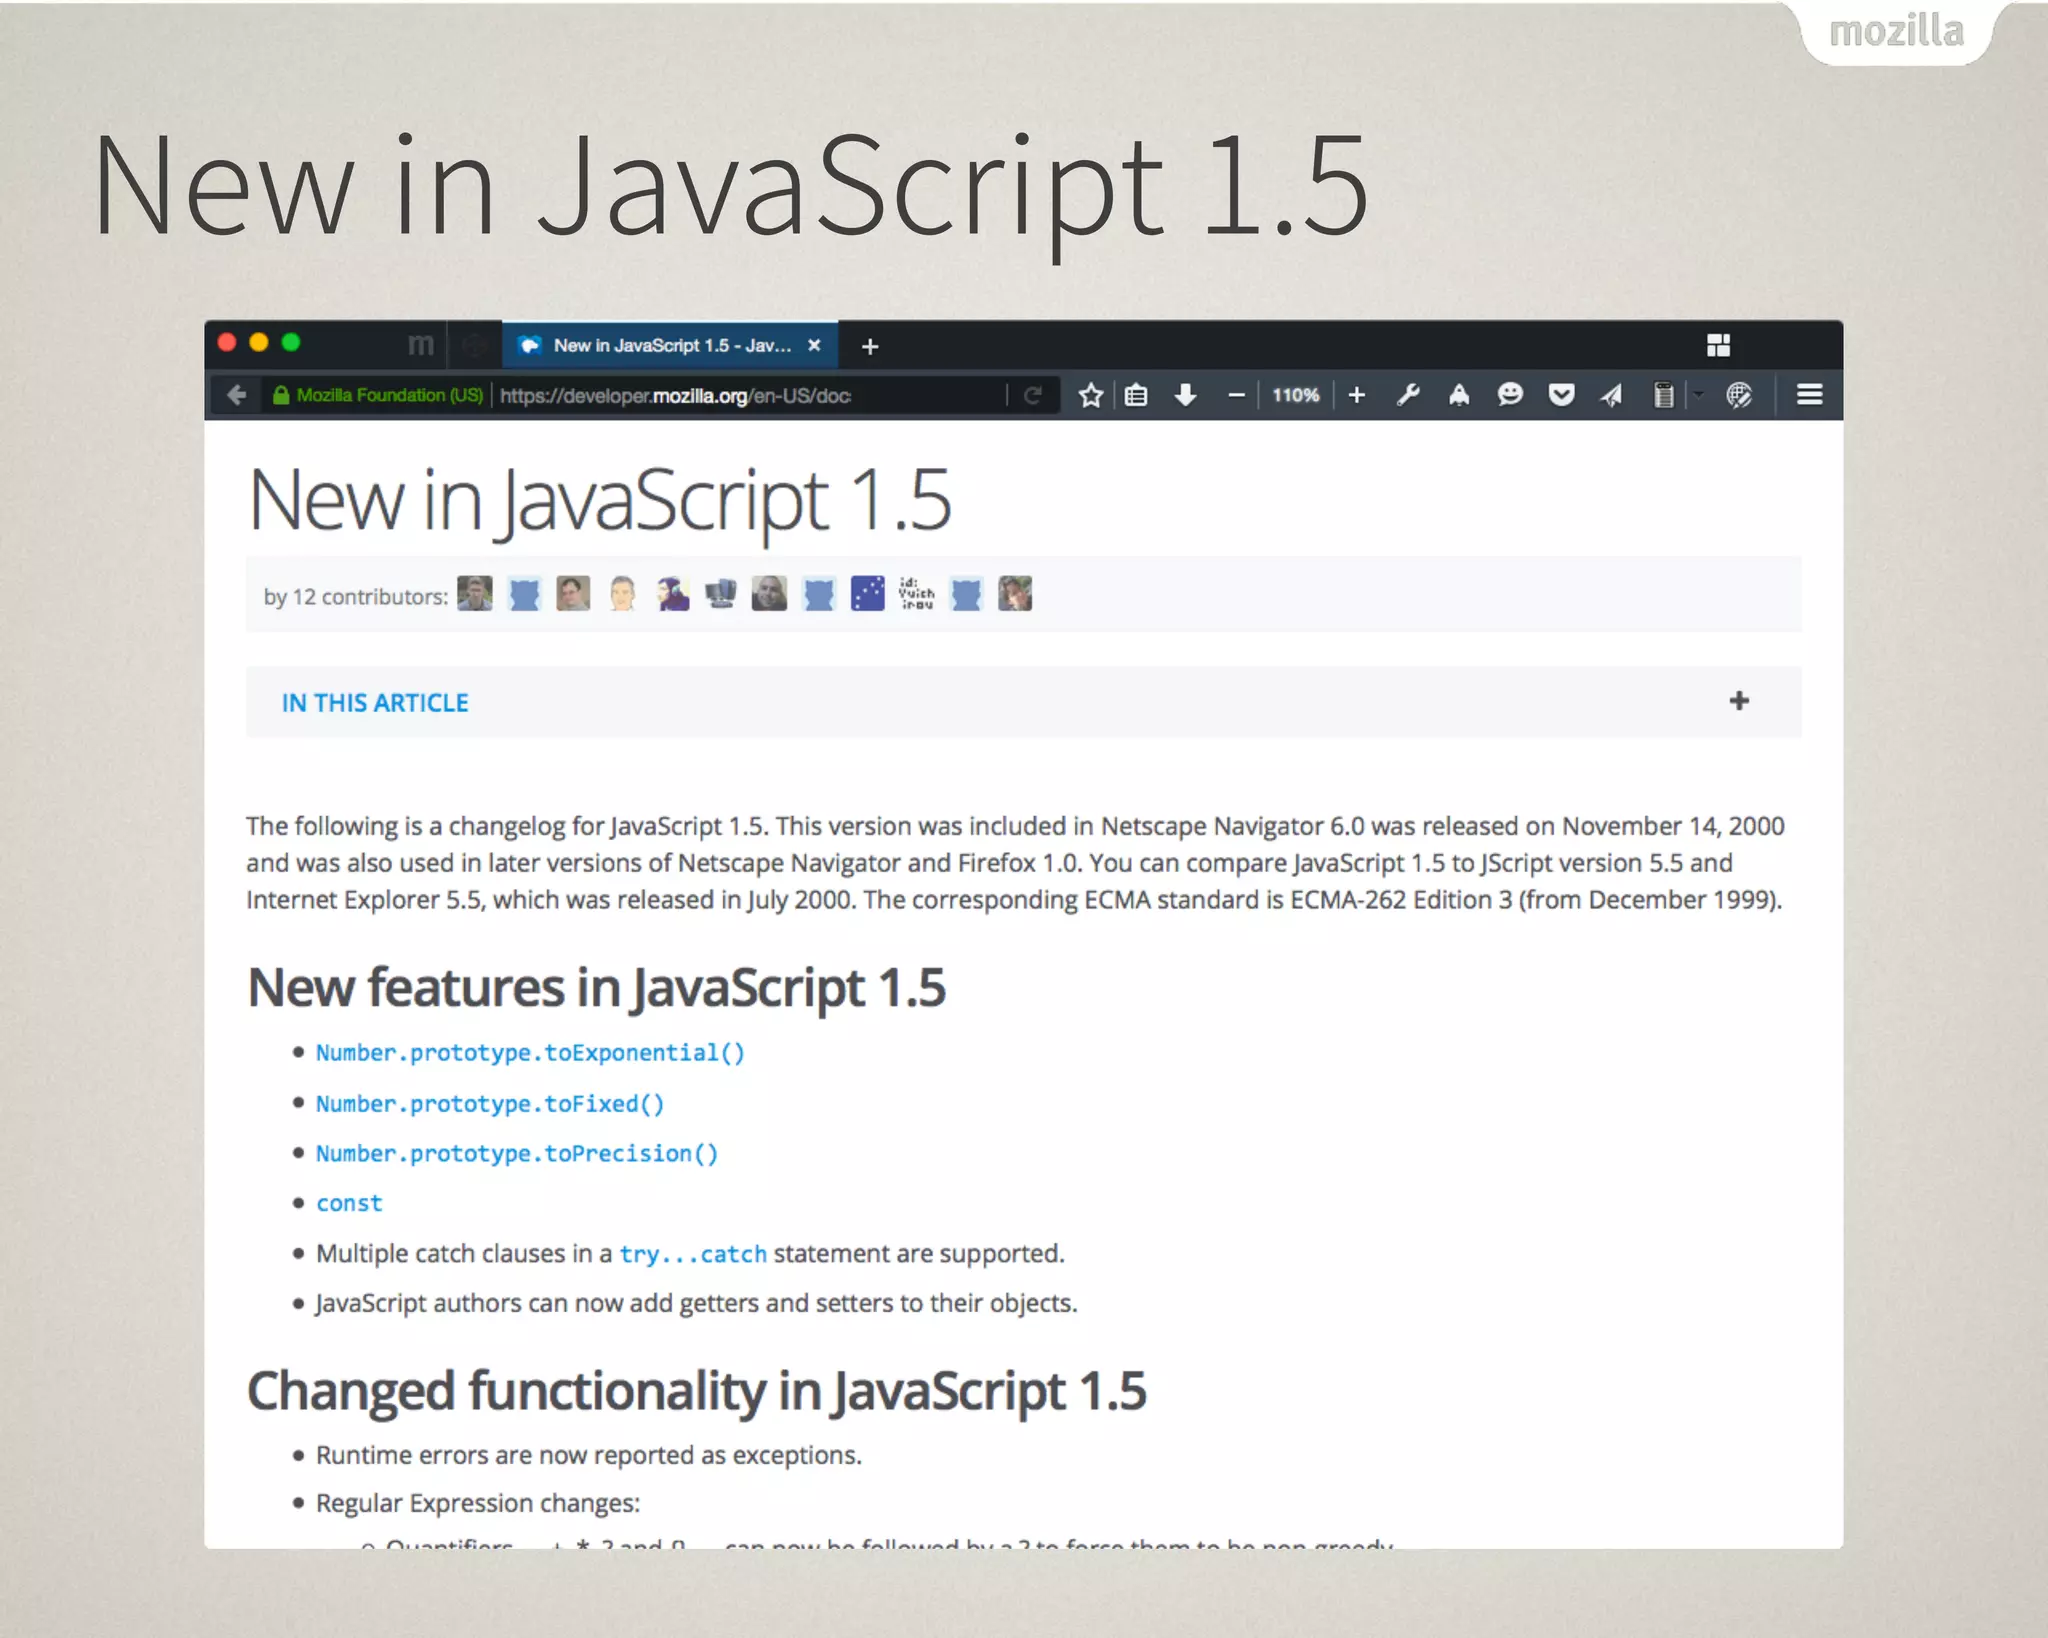Click the green macOS fullscreen window button
The height and width of the screenshot is (1638, 2048).
coord(291,343)
